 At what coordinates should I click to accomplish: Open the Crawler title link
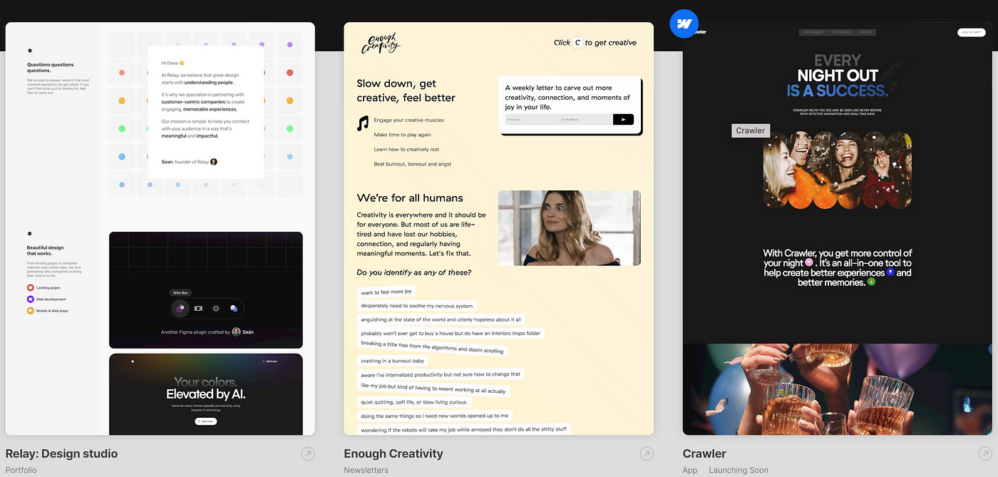point(704,453)
